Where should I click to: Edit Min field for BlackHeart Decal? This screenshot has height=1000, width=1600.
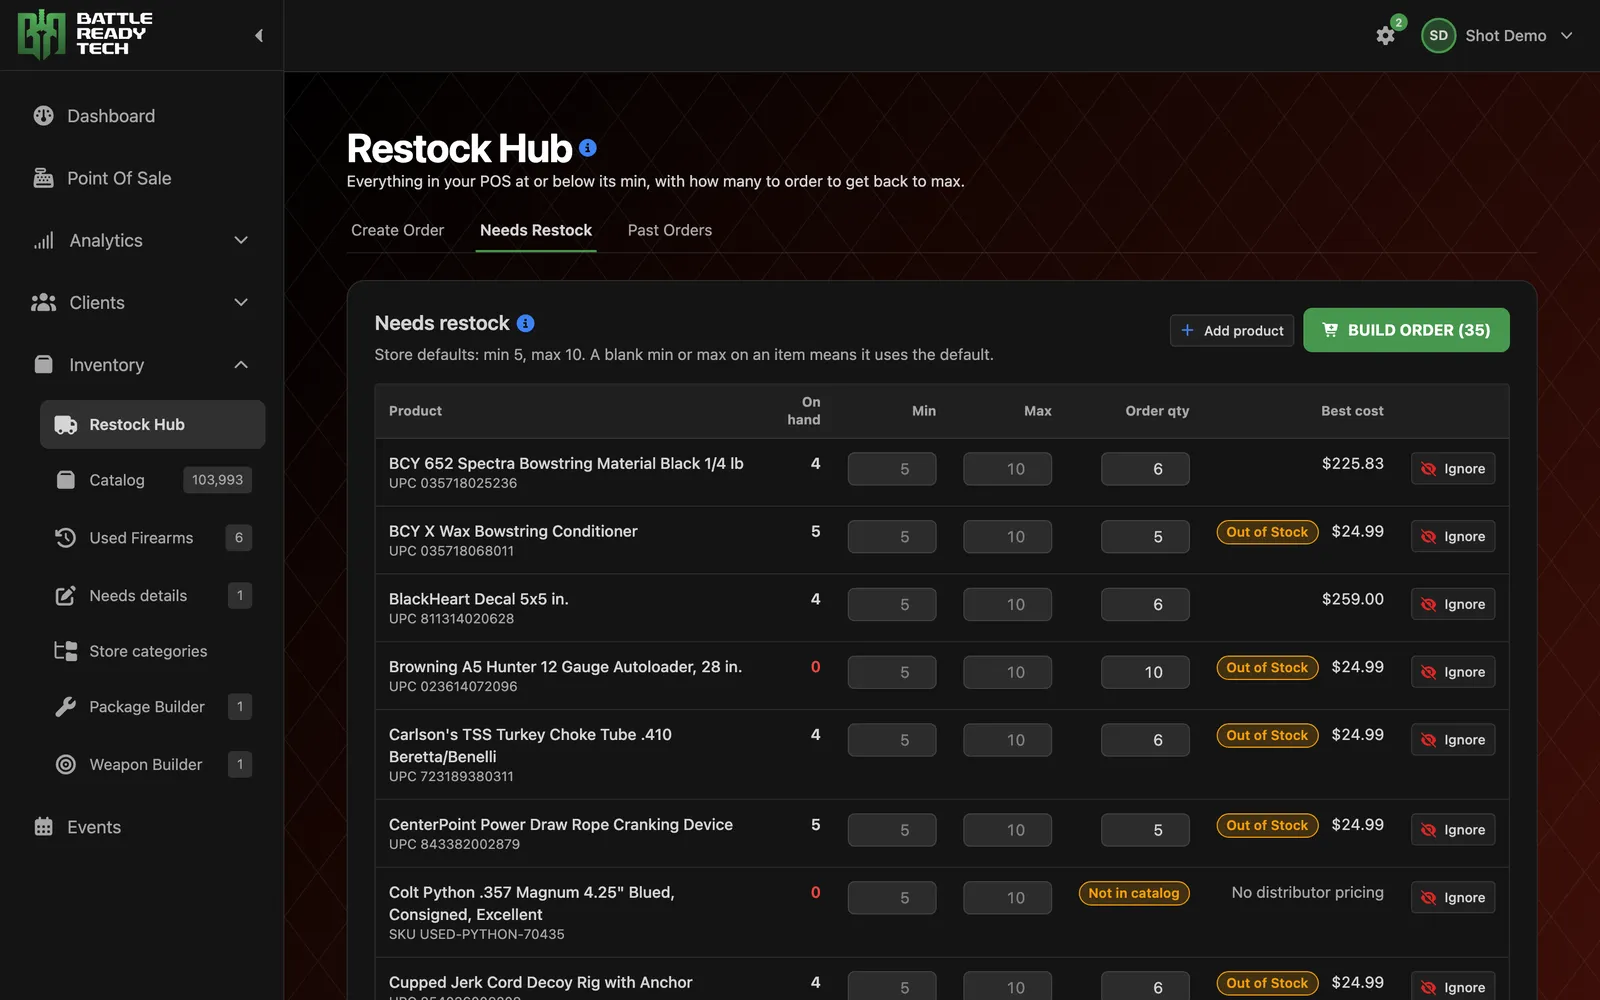(x=892, y=605)
